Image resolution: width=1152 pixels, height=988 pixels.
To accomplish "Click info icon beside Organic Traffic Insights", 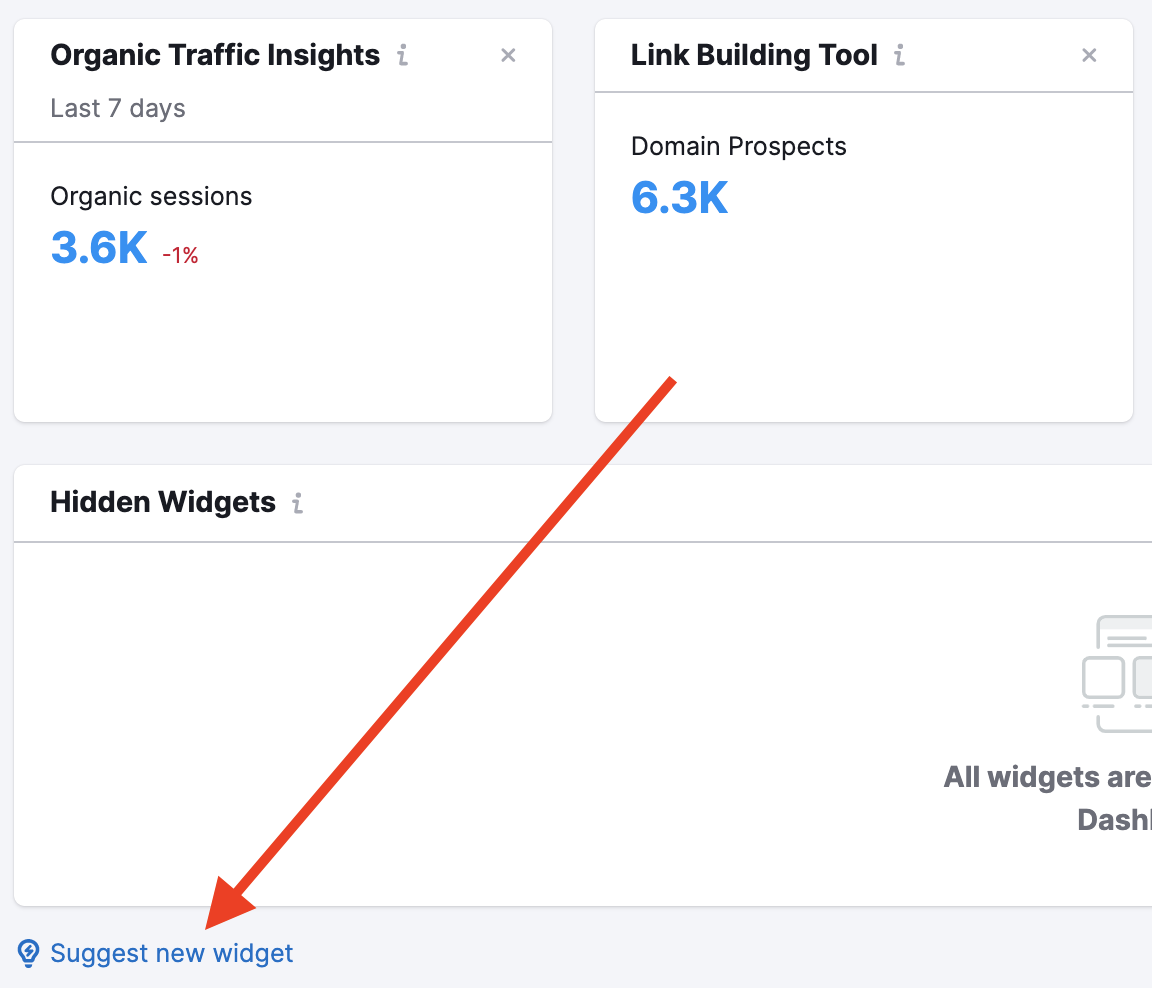I will [403, 55].
